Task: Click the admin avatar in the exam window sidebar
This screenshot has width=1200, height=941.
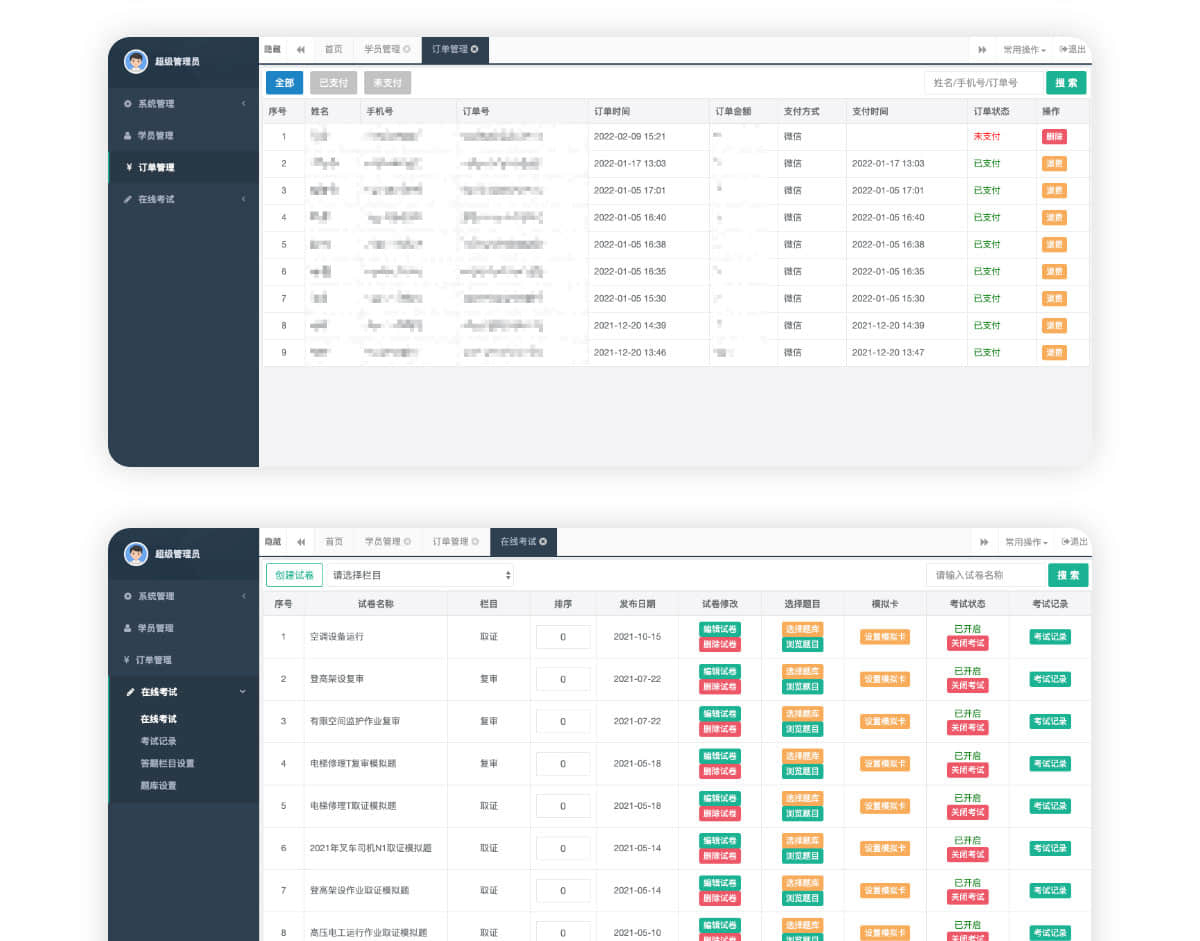Action: point(136,554)
